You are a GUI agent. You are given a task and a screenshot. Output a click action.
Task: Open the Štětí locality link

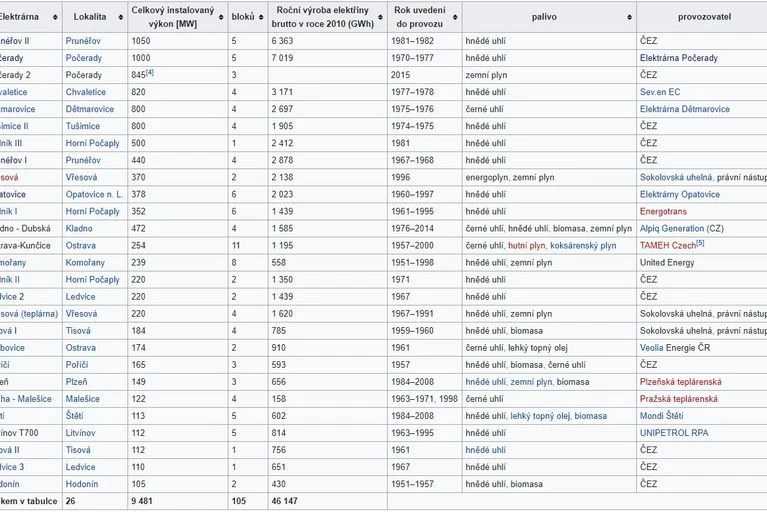coord(74,416)
